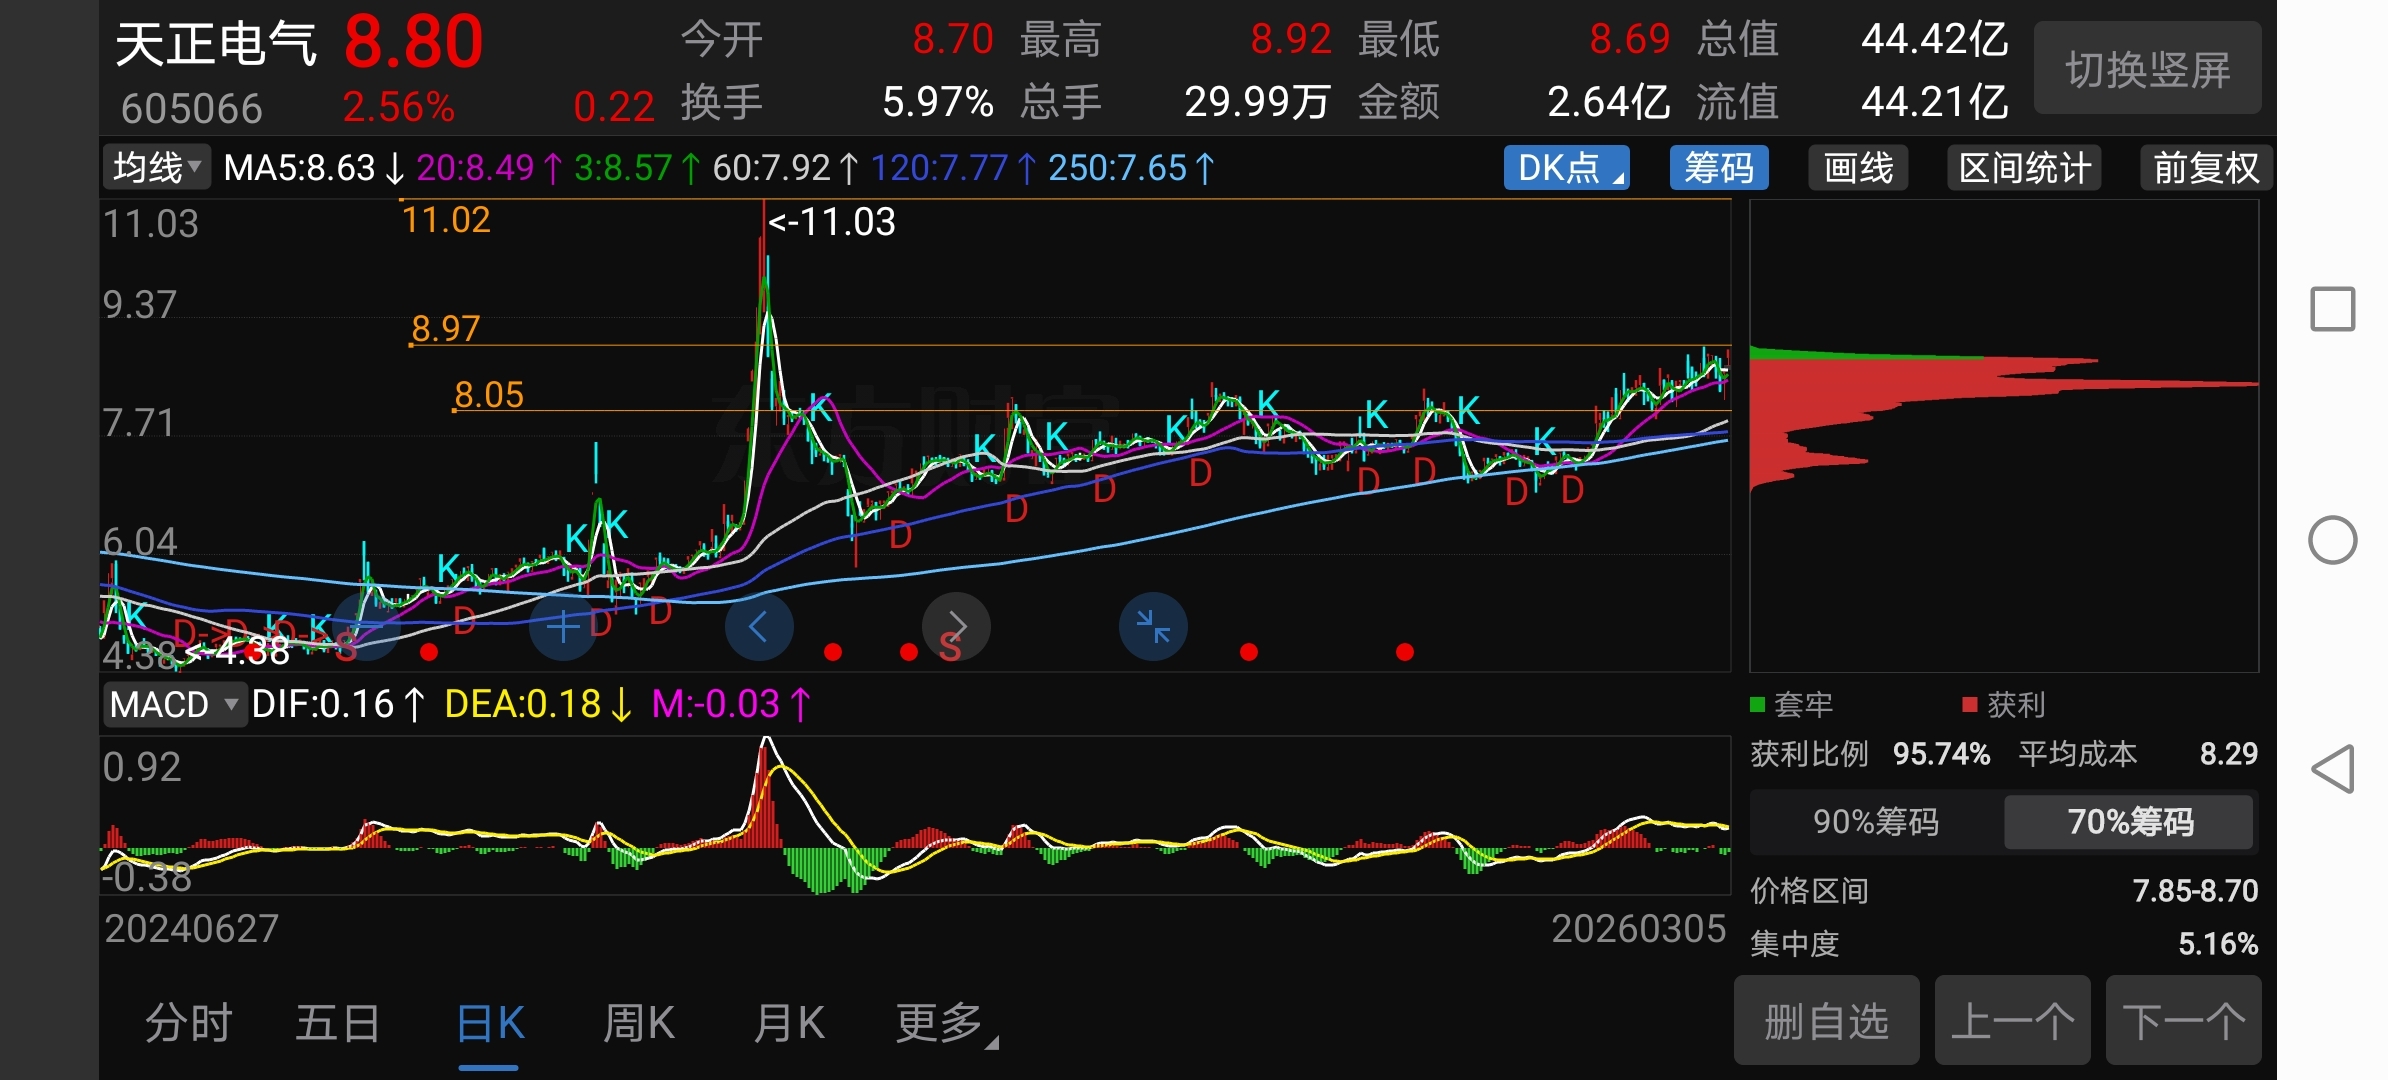Open the 均线 indicator dropdown
Image resolution: width=2388 pixels, height=1080 pixels.
click(156, 168)
